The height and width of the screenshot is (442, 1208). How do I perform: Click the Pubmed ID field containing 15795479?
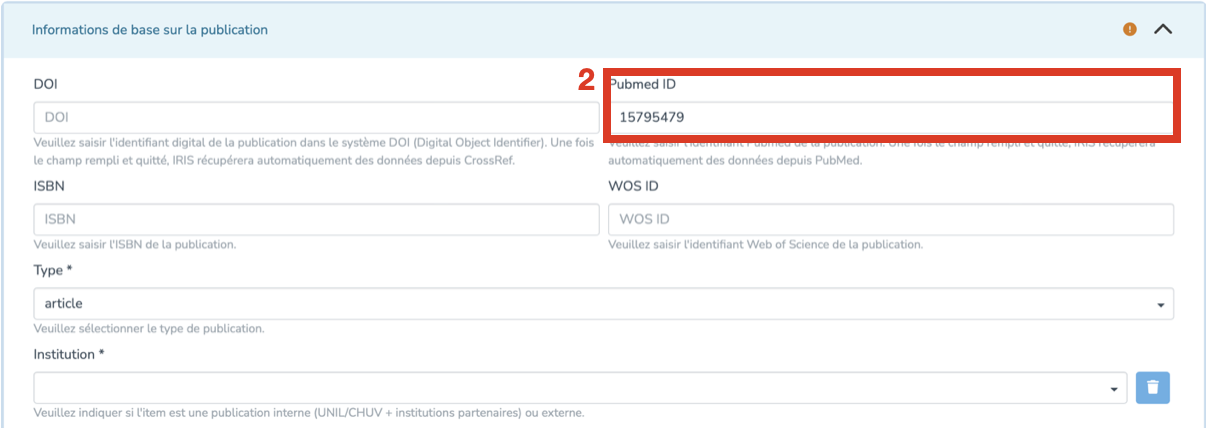coord(890,117)
